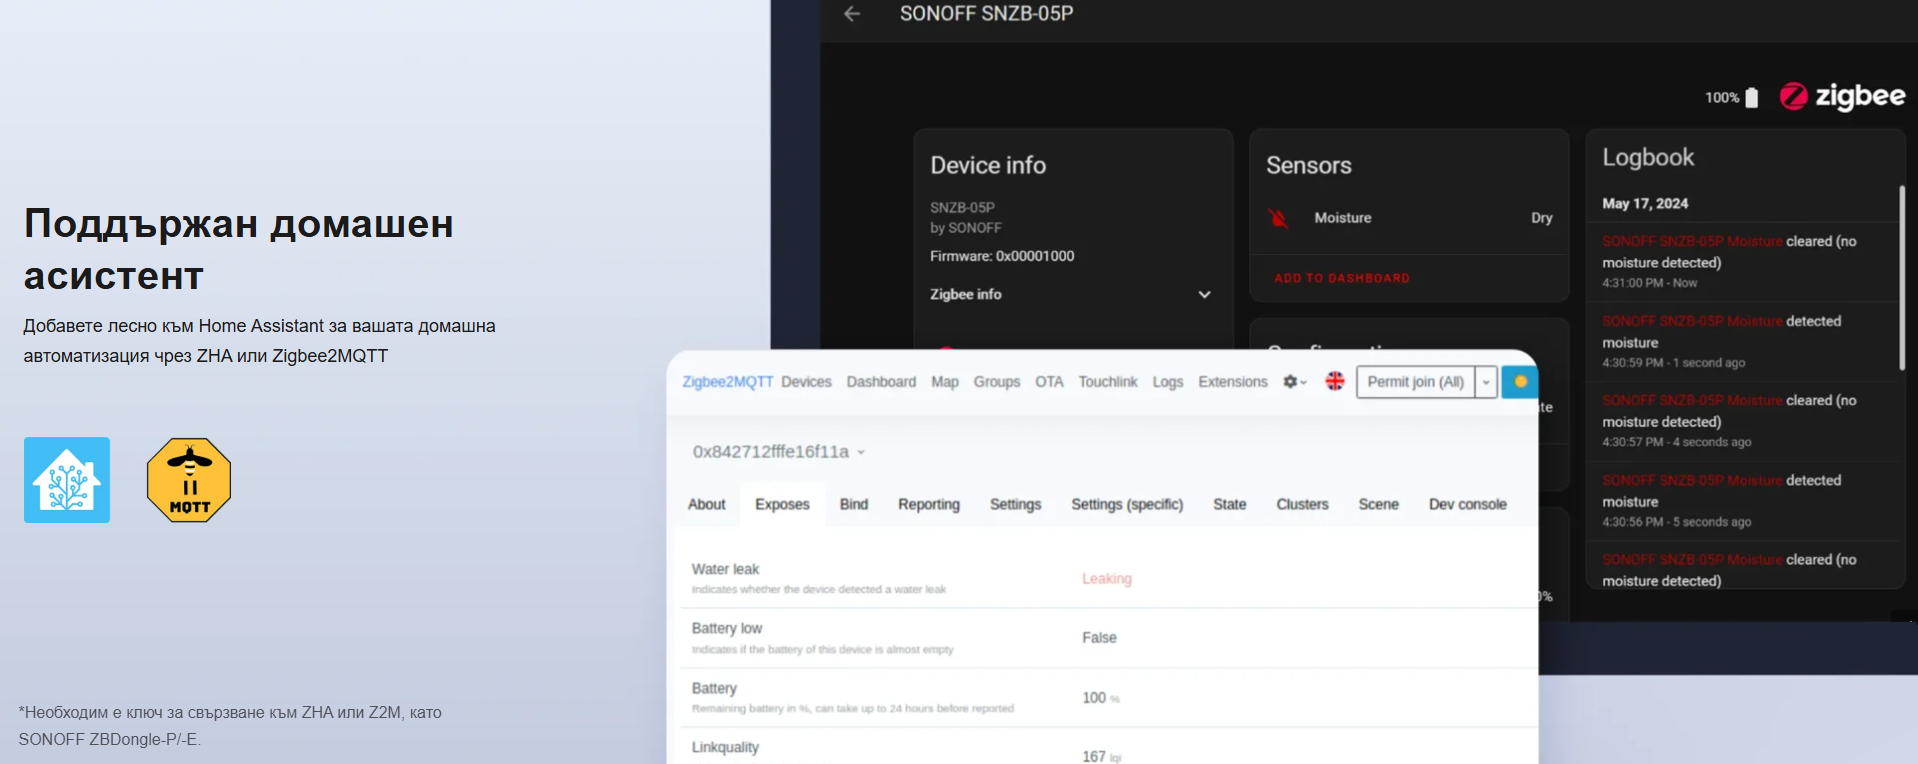Switch to the State tab

click(1229, 504)
